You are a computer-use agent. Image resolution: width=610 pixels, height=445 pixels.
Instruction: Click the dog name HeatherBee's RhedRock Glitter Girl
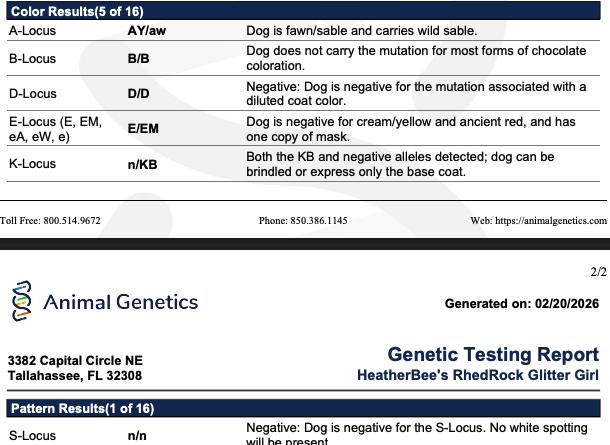[x=478, y=375]
